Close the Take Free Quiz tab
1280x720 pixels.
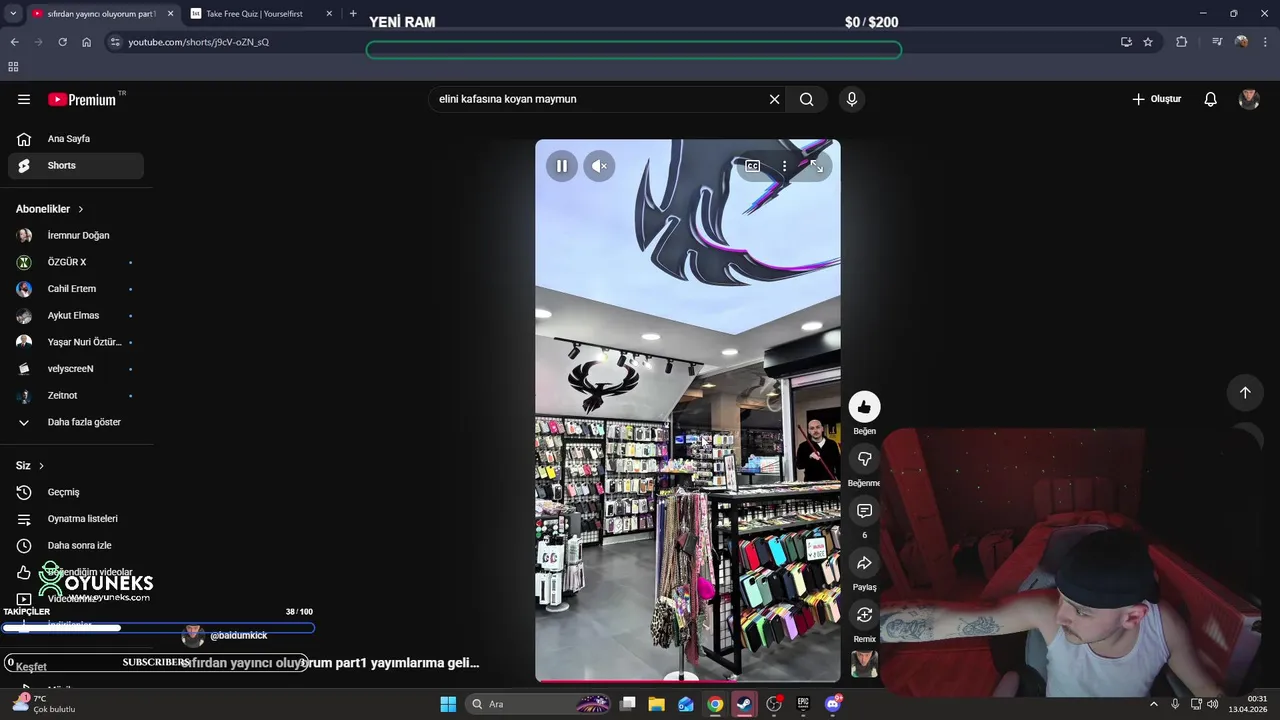(x=329, y=14)
